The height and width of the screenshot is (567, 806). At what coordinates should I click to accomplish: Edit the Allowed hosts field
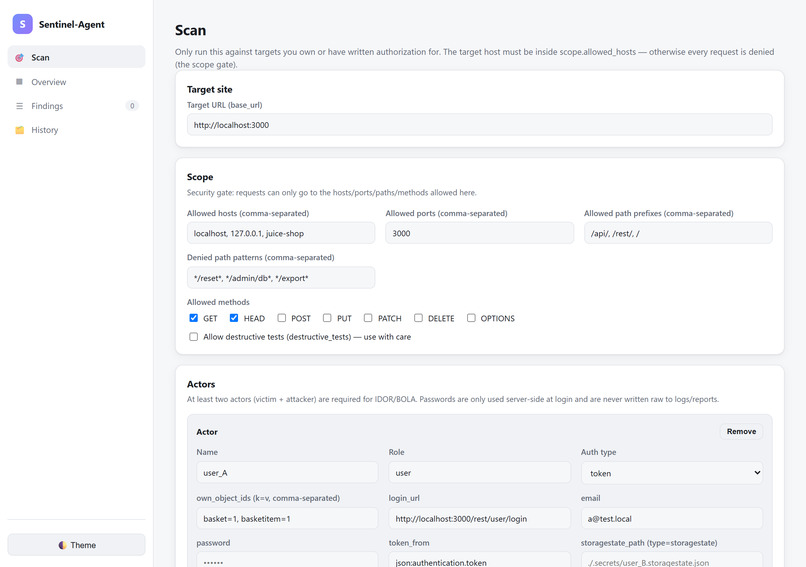[281, 233]
